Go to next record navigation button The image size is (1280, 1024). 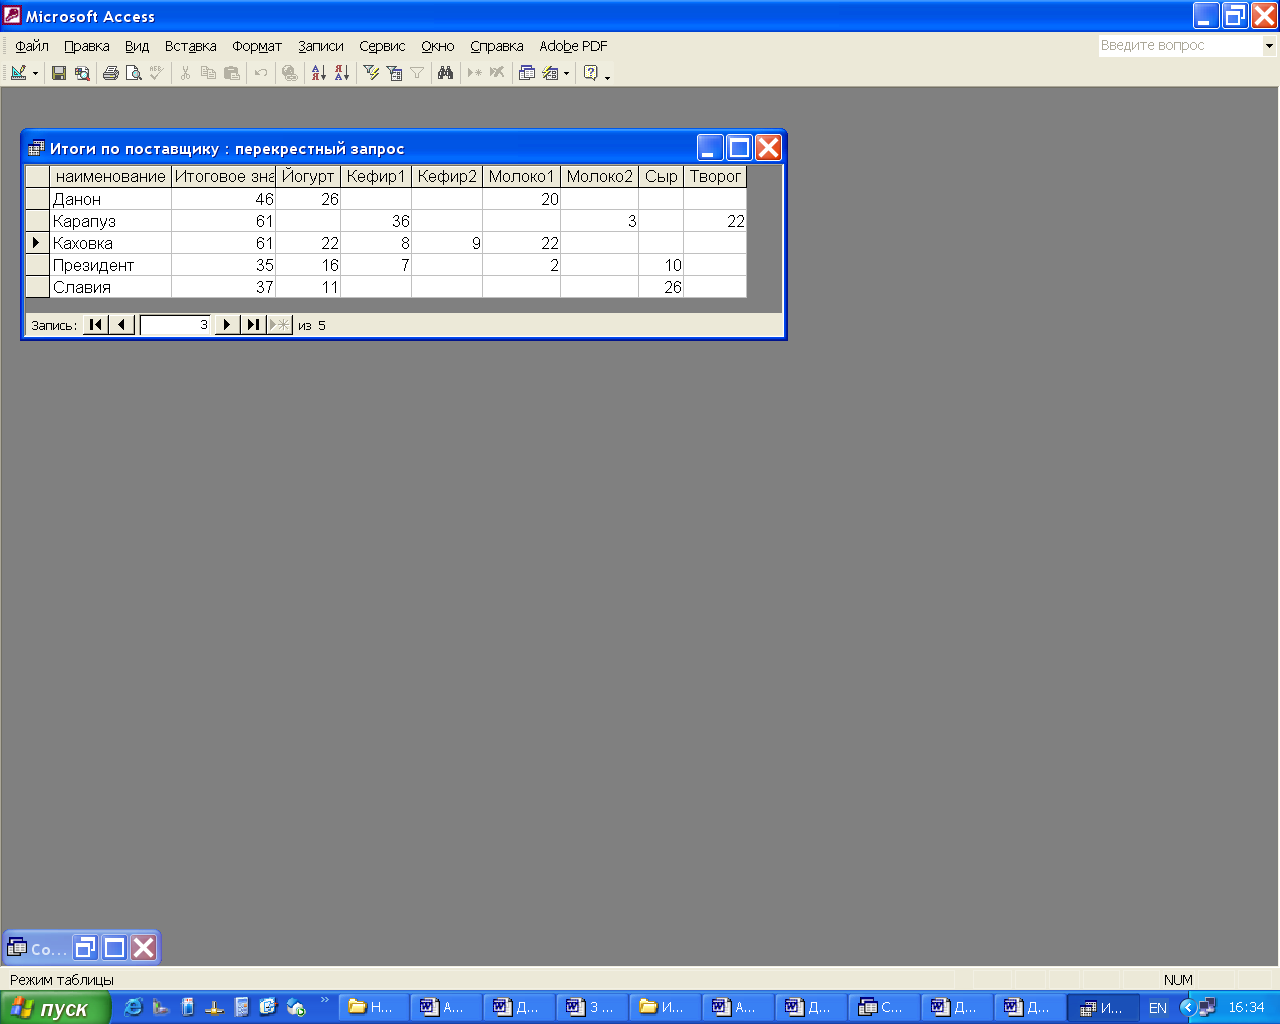227,324
